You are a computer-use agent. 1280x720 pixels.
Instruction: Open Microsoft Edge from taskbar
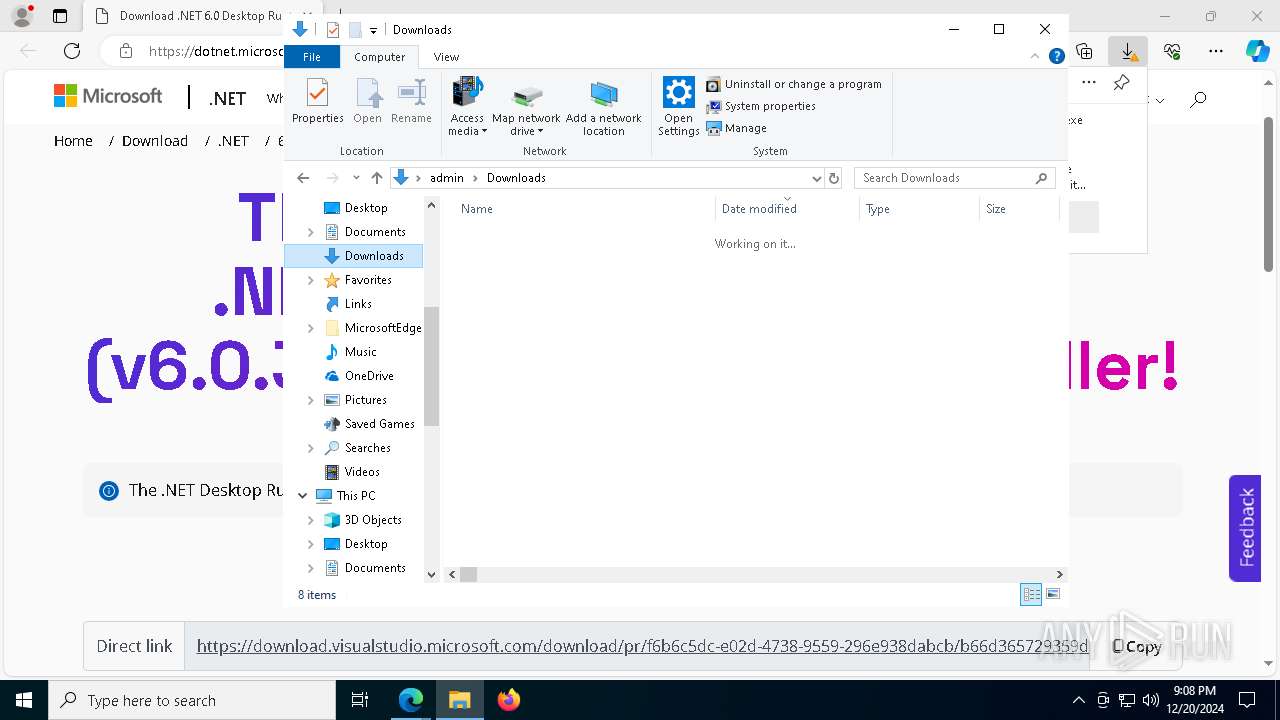411,700
